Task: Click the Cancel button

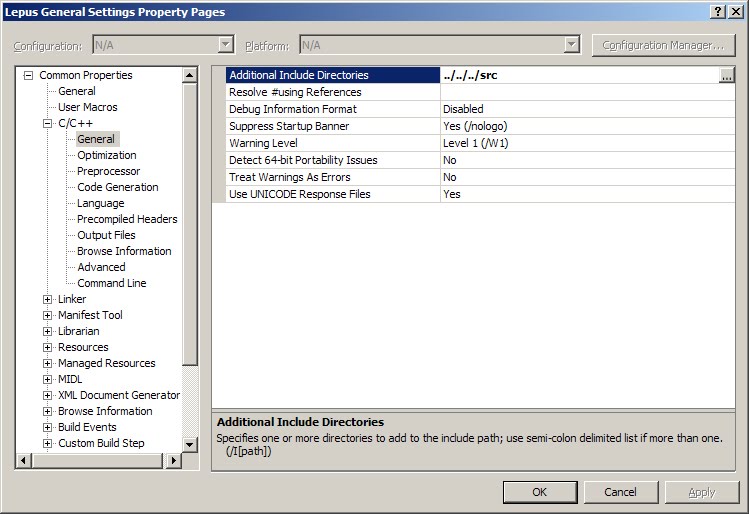Action: pos(621,492)
